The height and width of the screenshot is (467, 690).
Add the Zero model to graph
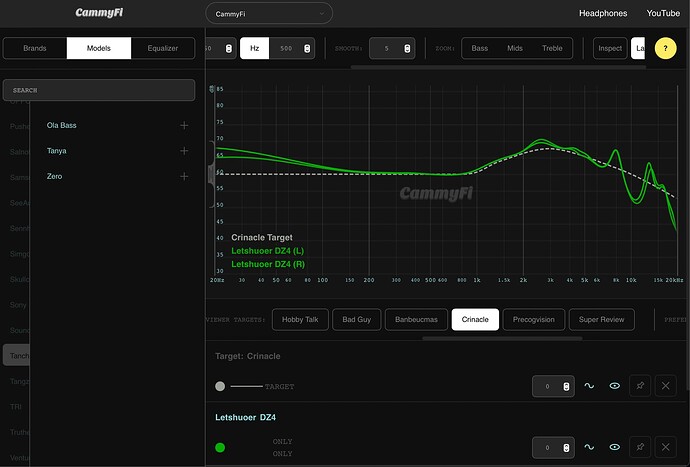[184, 177]
